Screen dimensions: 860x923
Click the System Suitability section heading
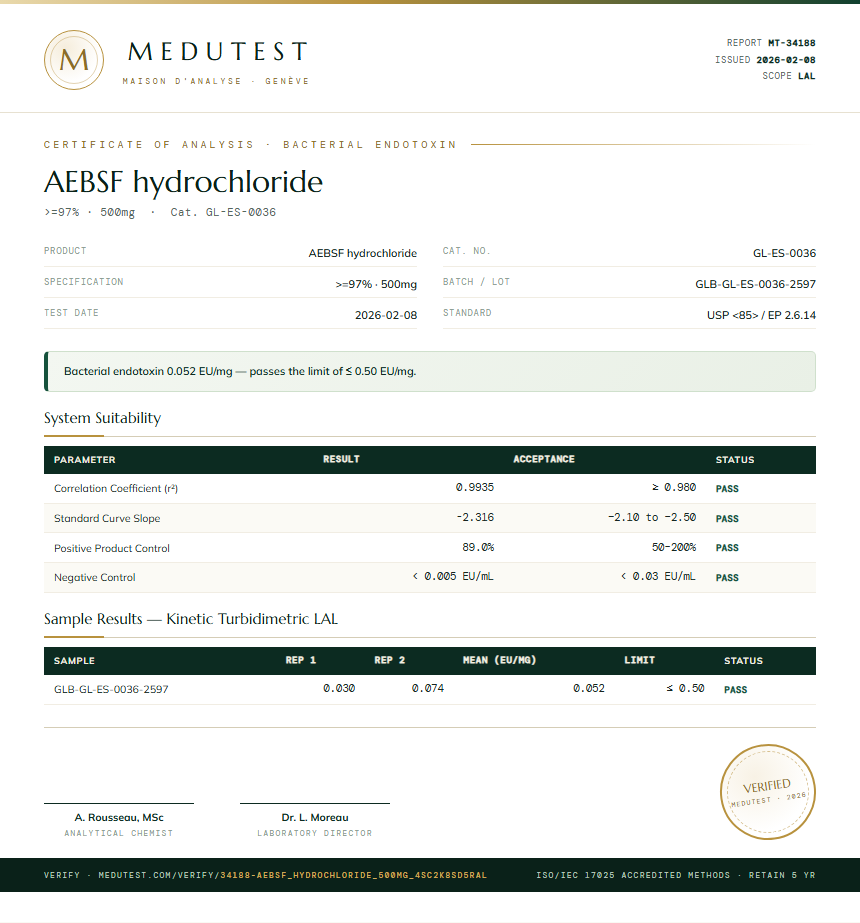coord(102,418)
